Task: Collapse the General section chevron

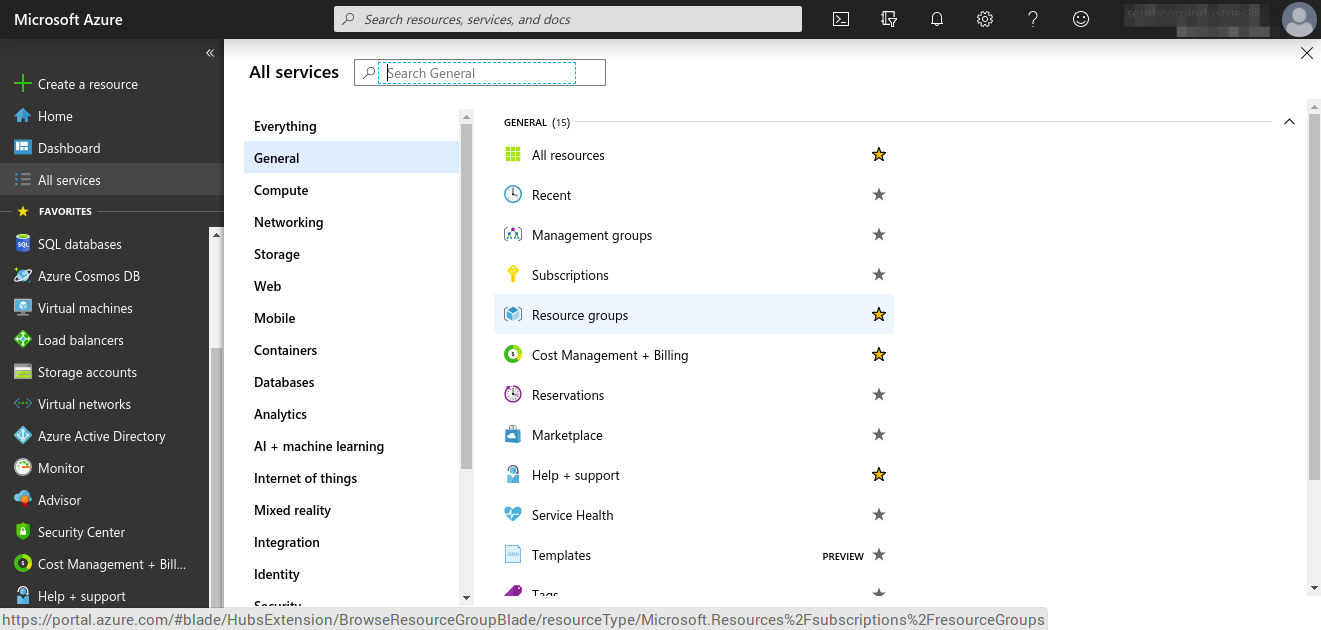Action: (x=1289, y=122)
